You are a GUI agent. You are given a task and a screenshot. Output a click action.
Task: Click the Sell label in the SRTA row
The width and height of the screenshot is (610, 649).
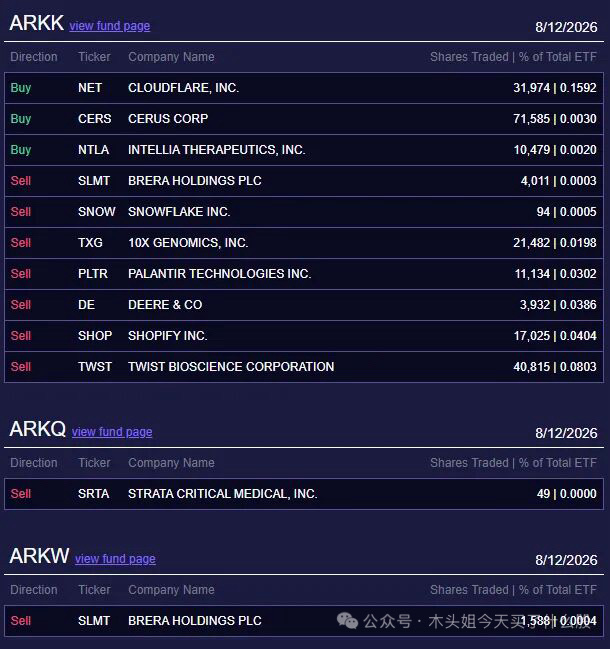coord(21,494)
